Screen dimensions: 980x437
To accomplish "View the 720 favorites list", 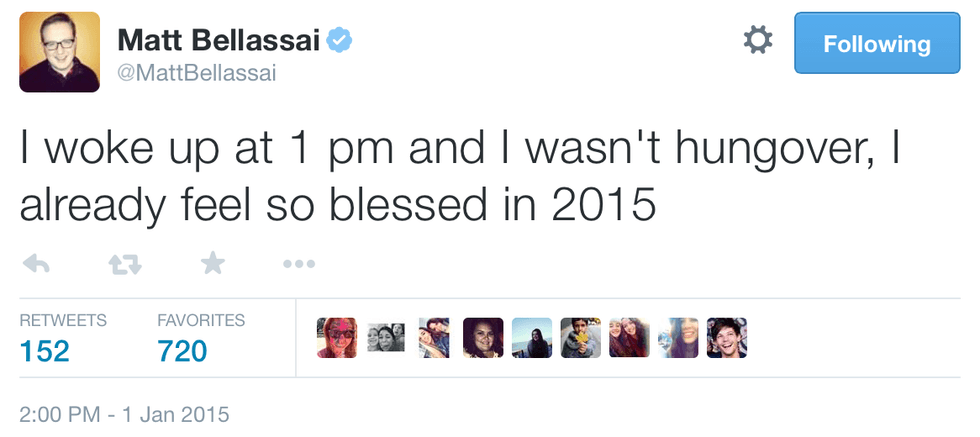I will (x=182, y=351).
